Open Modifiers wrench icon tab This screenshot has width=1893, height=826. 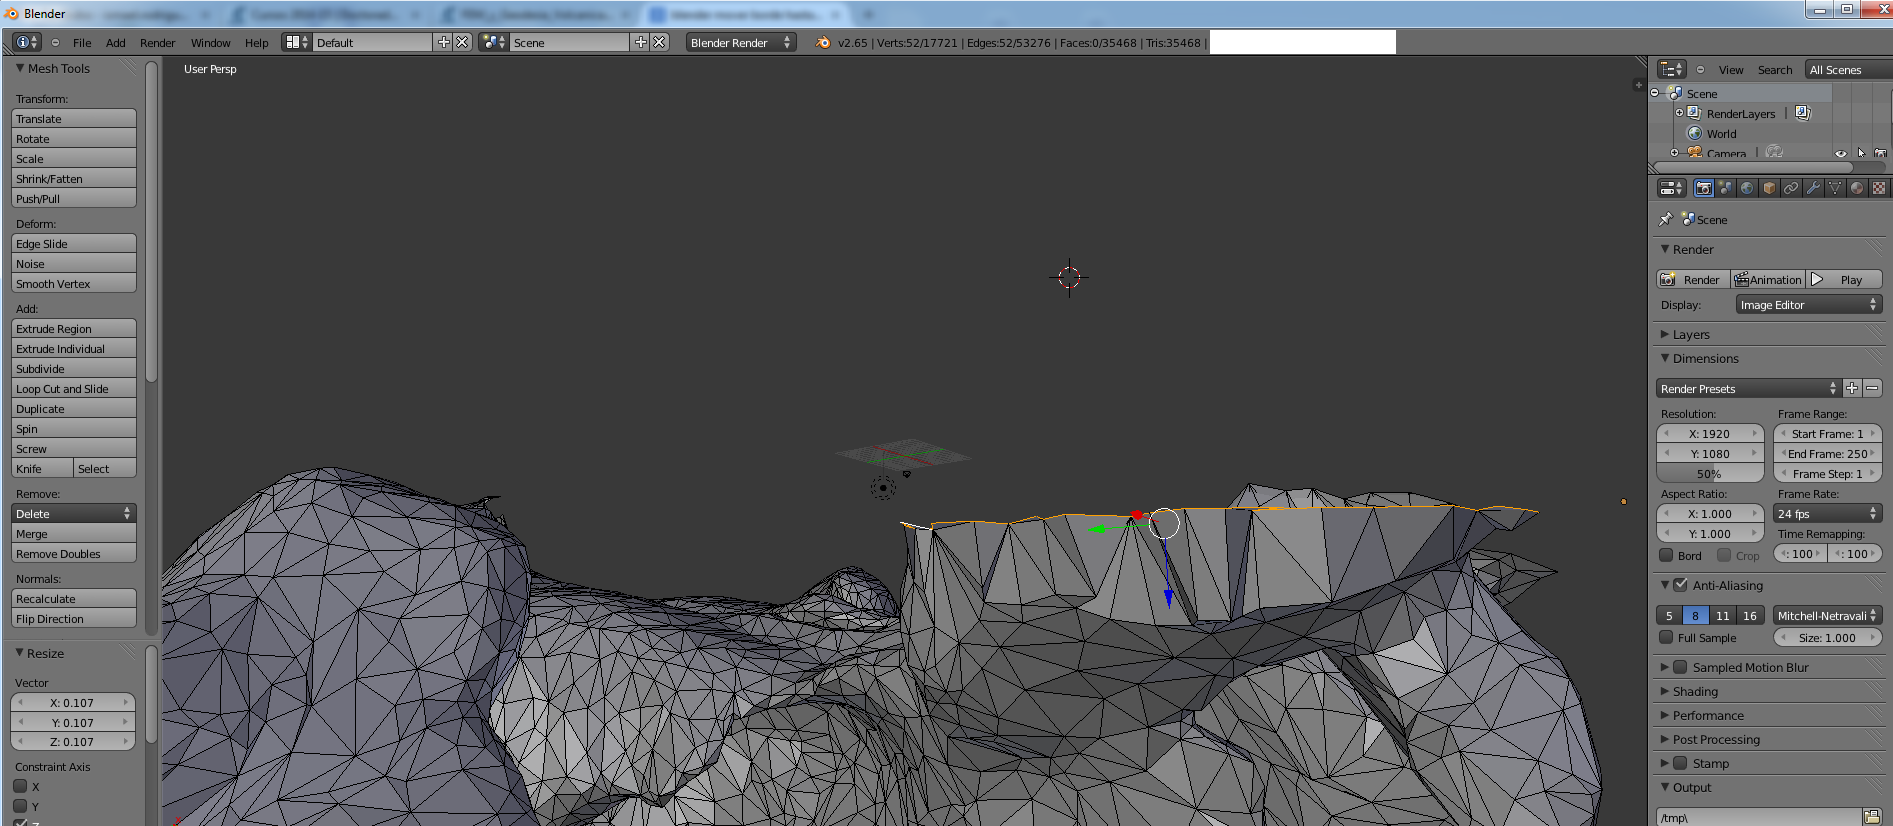(x=1813, y=188)
